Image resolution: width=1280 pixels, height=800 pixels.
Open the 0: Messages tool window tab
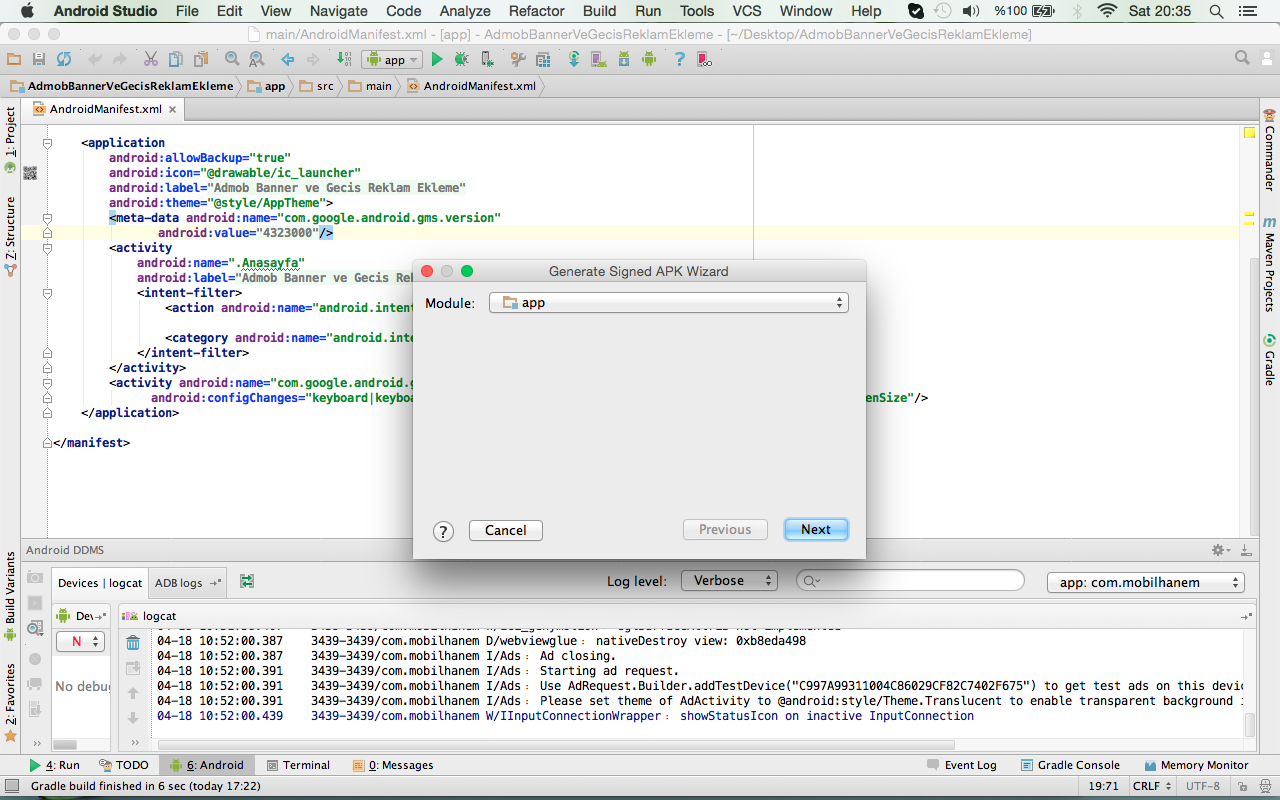click(x=393, y=765)
